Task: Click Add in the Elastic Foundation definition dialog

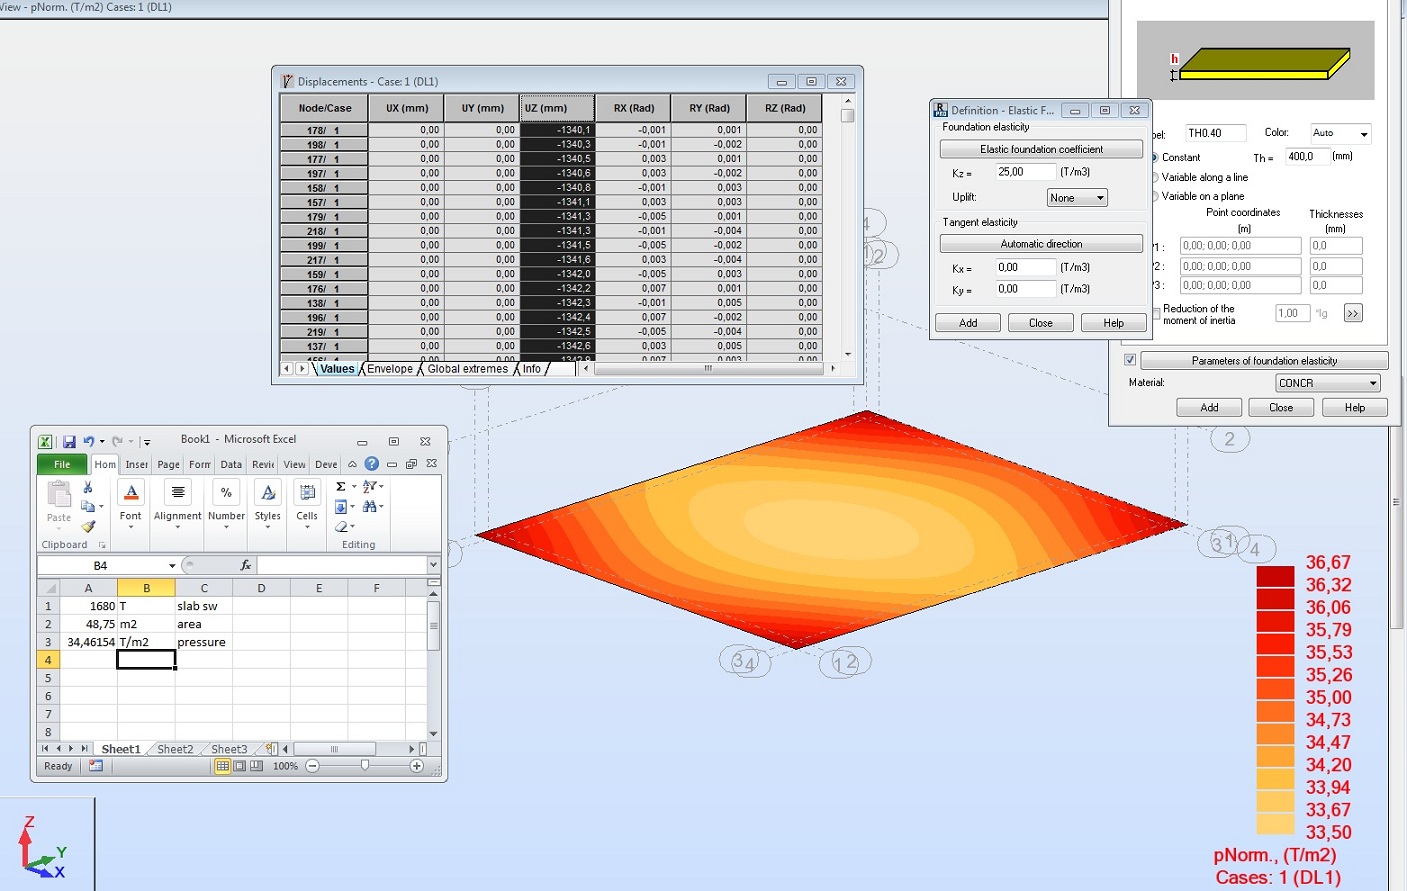Action: coord(968,323)
